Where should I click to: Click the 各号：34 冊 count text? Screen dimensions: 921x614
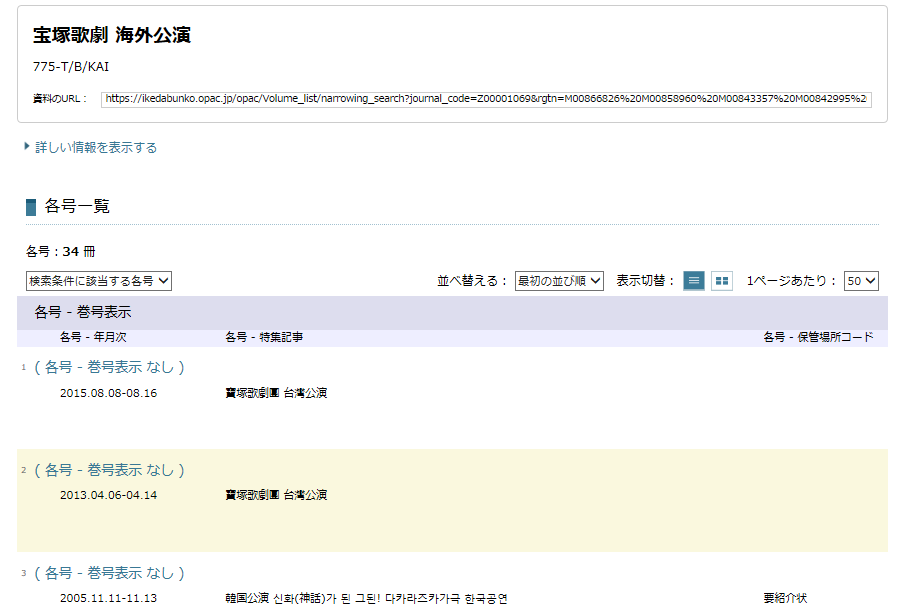pos(60,251)
